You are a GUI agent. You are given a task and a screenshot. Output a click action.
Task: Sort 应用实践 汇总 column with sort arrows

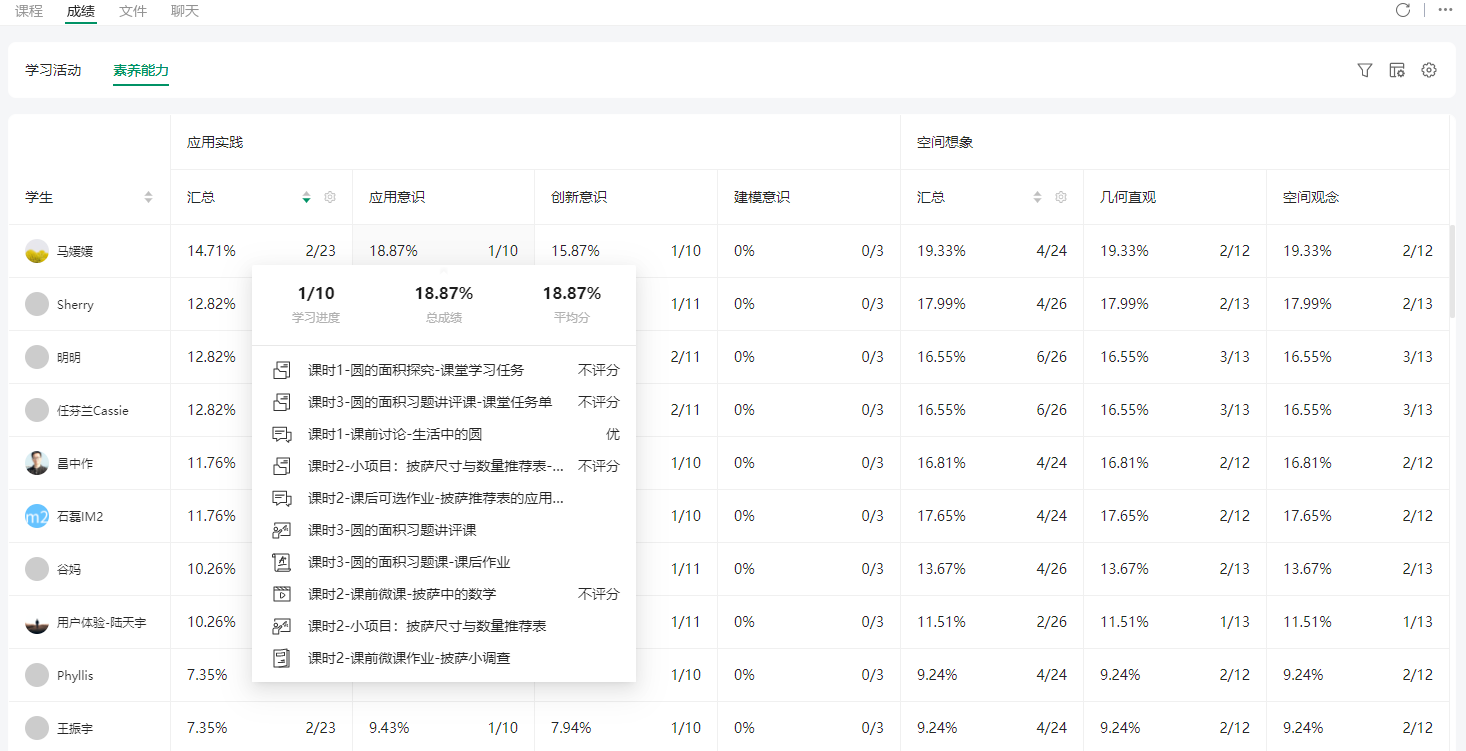(x=306, y=198)
